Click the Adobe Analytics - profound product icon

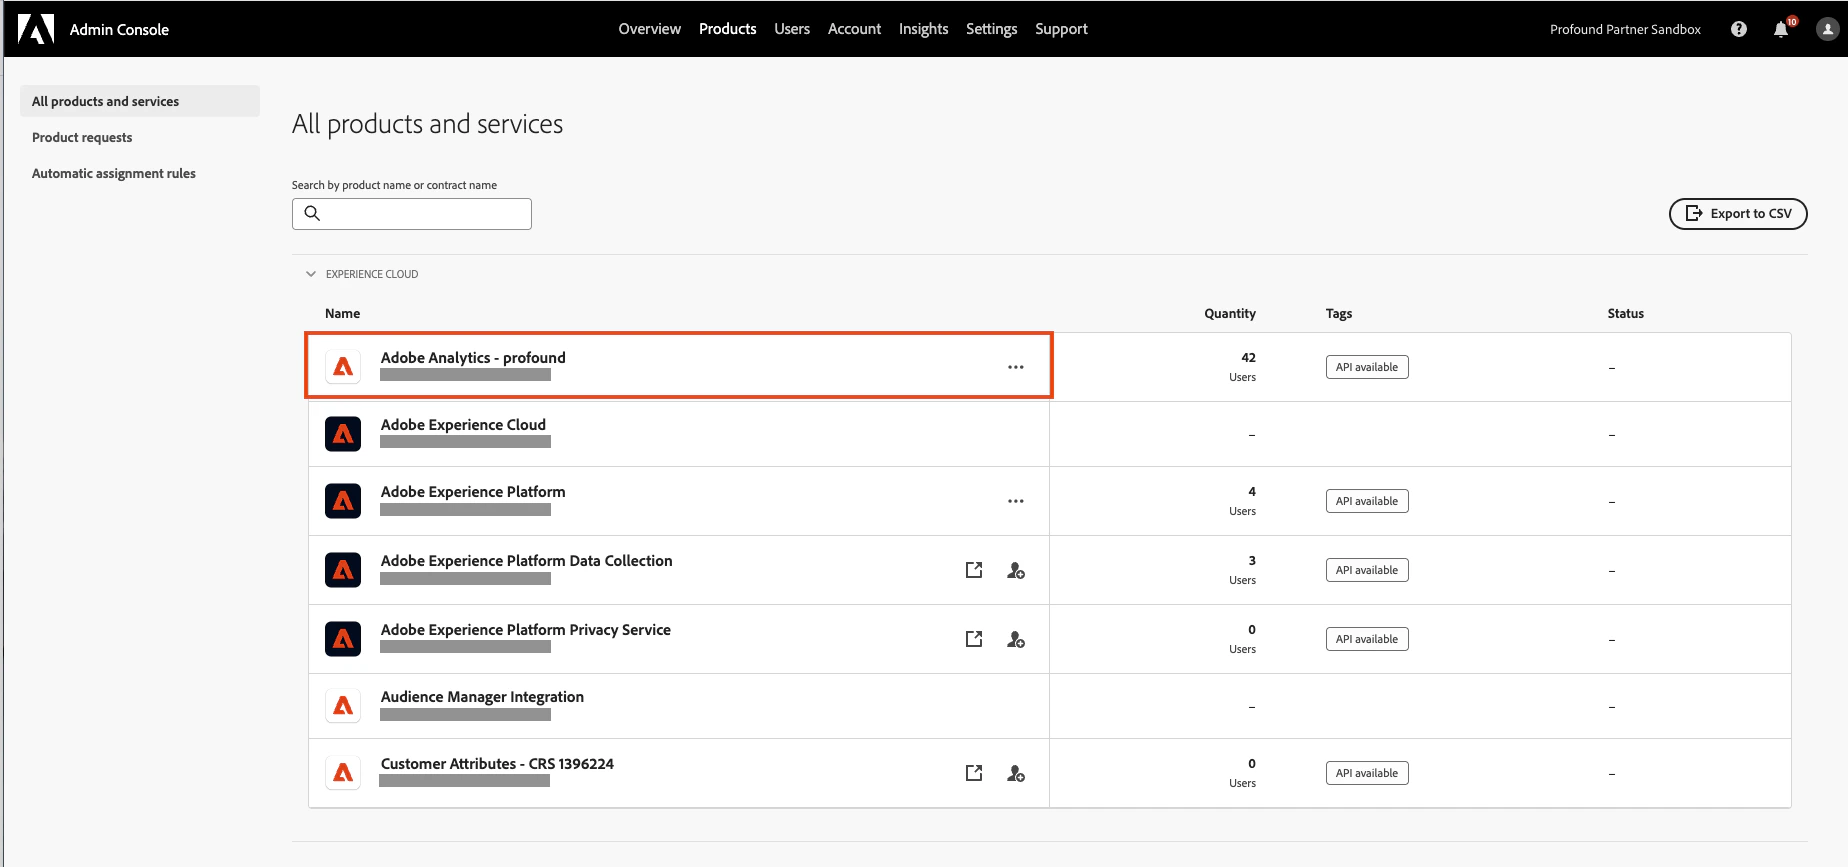coord(343,367)
